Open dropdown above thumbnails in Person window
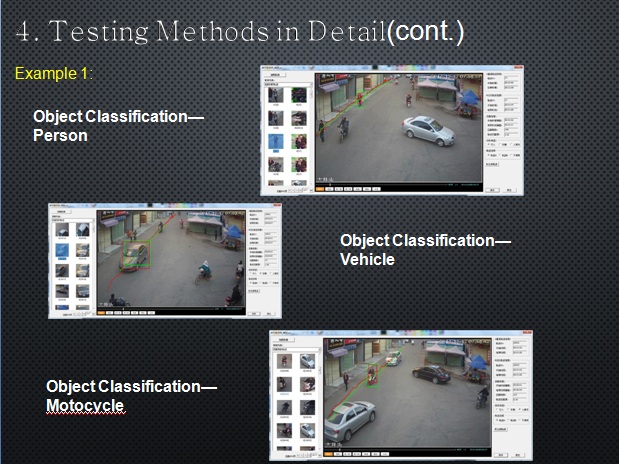The width and height of the screenshot is (619, 464). [x=286, y=84]
